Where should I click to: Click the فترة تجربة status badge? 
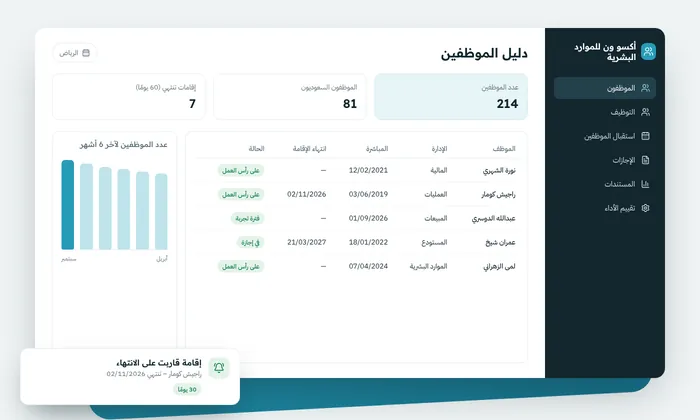click(x=247, y=218)
